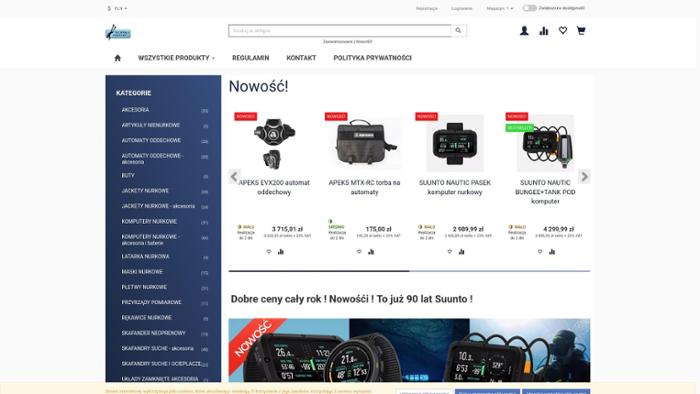Compare APEKS MTX-RC torba icon
Screen dimensions: 700x394
coord(371,252)
